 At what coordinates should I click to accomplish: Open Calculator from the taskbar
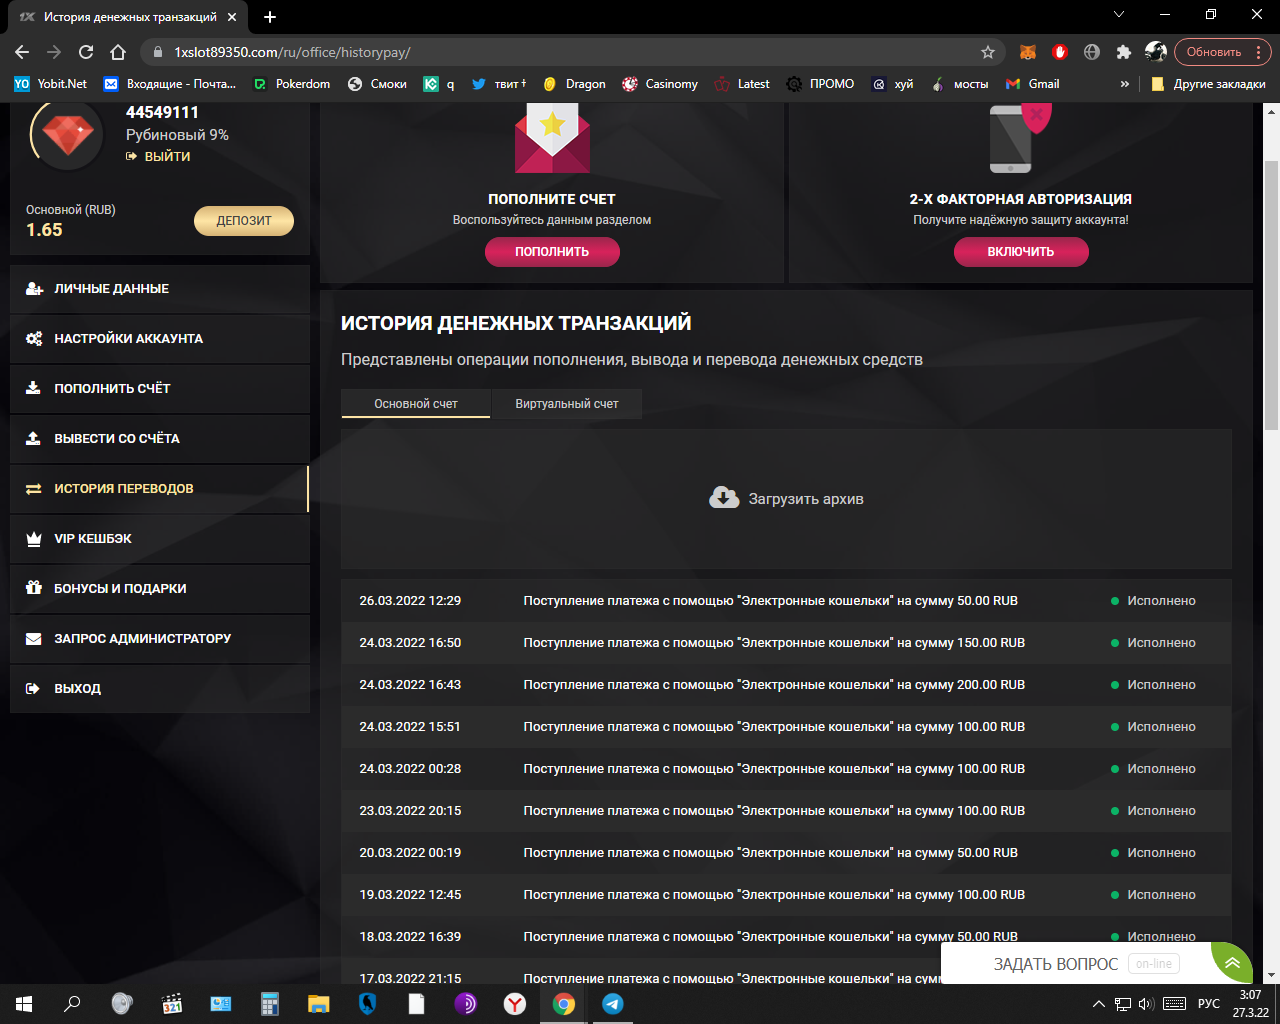click(x=269, y=1004)
